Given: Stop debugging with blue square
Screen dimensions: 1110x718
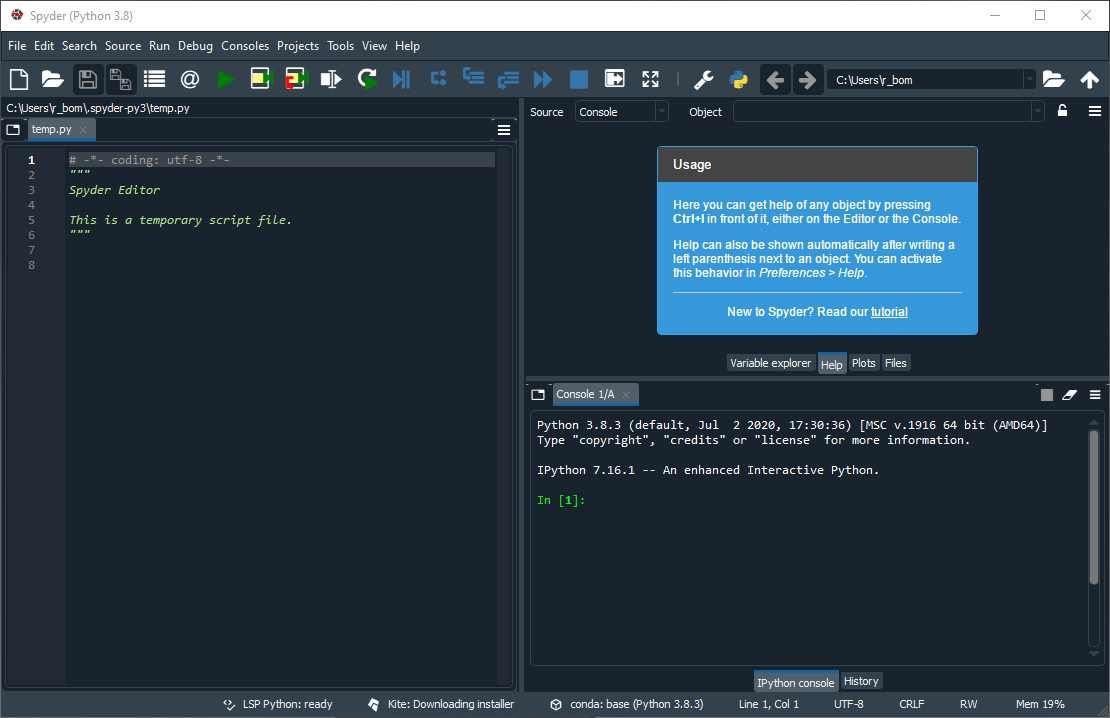Looking at the screenshot, I should tap(579, 79).
